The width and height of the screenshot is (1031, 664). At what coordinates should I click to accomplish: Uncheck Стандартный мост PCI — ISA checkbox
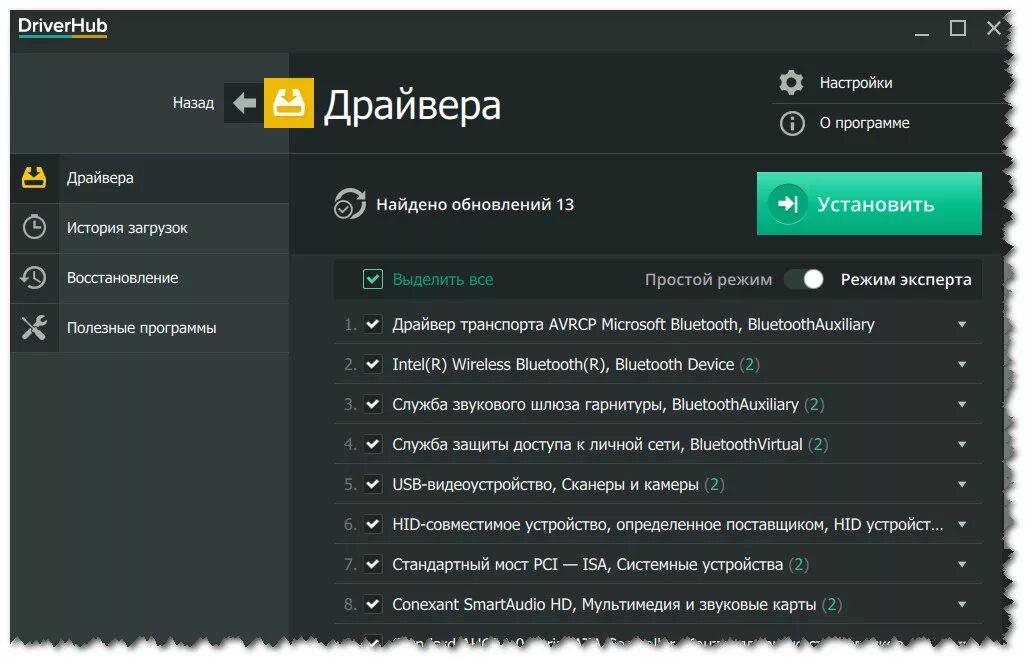click(373, 565)
